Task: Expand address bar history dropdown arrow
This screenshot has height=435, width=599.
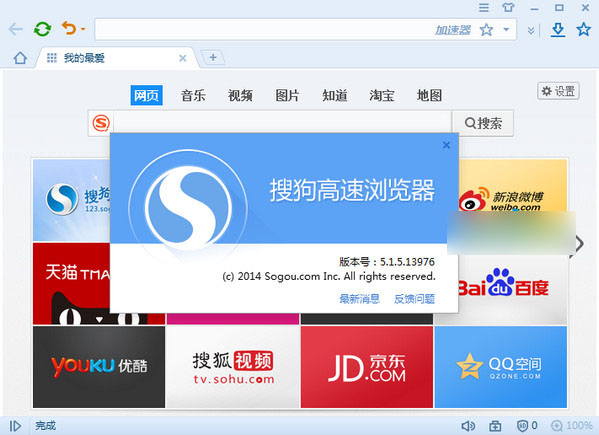Action: [x=506, y=29]
